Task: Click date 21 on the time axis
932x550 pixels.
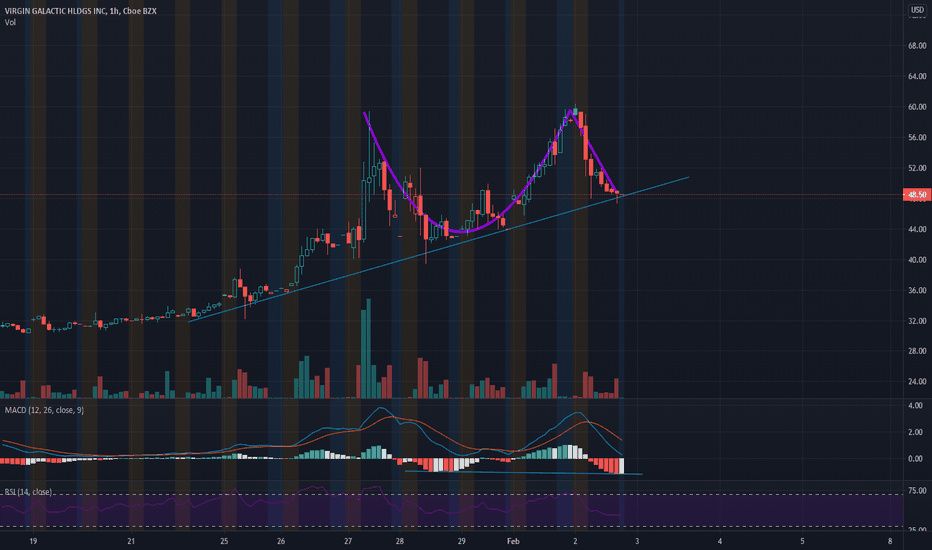Action: pos(131,541)
